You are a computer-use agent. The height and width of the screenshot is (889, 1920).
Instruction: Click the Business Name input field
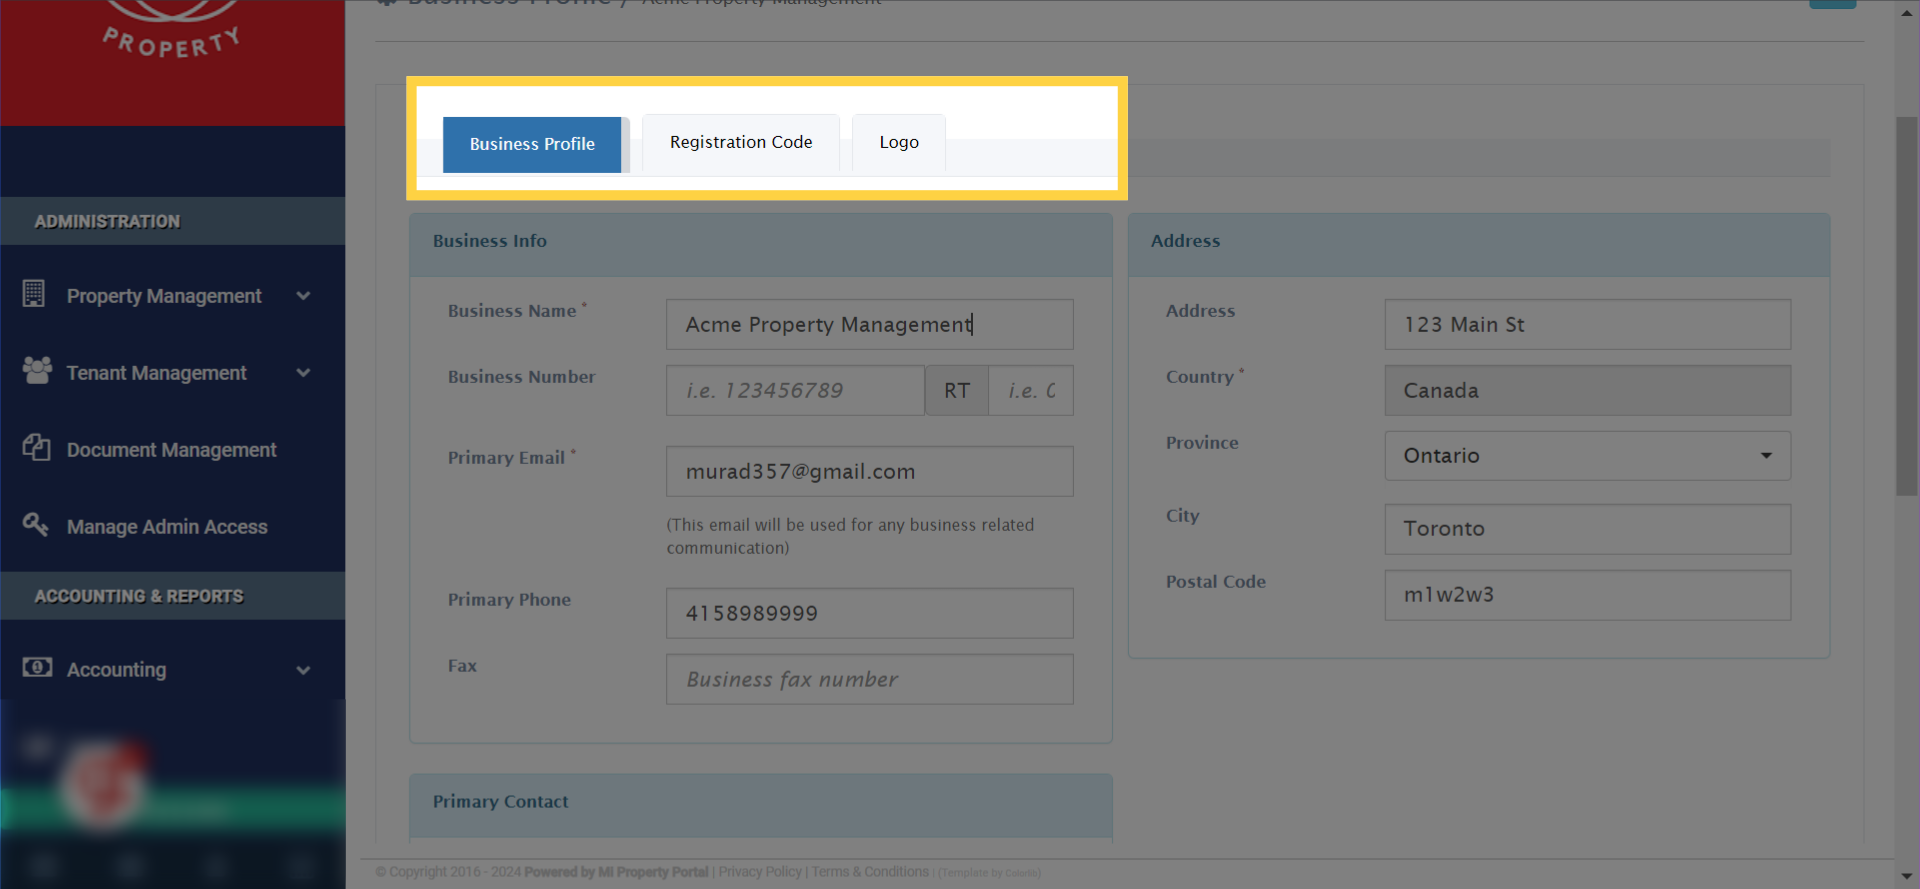(x=869, y=325)
